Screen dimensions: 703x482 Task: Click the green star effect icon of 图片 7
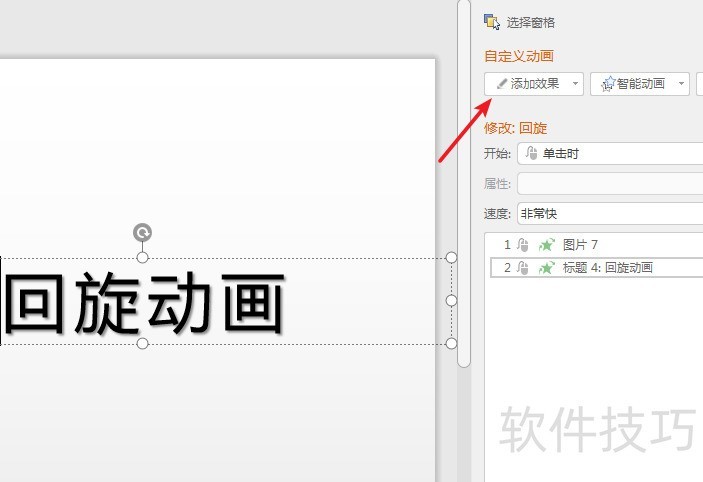546,245
